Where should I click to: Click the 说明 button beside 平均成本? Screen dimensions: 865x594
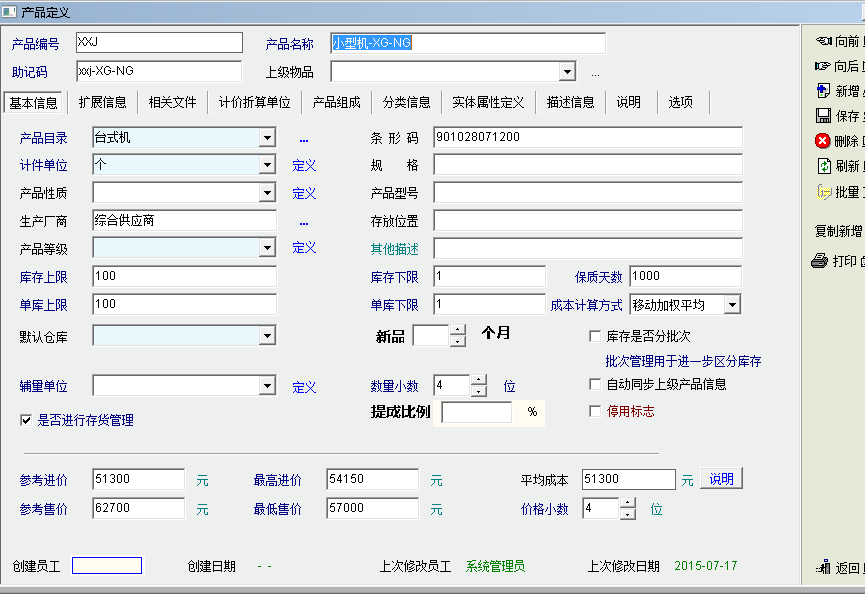(721, 480)
